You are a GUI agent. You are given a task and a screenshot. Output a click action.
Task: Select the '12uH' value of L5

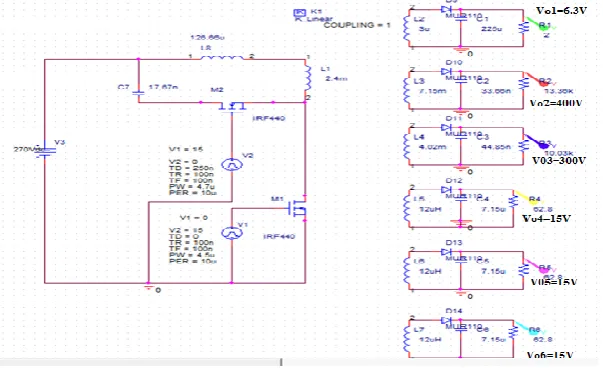430,209
